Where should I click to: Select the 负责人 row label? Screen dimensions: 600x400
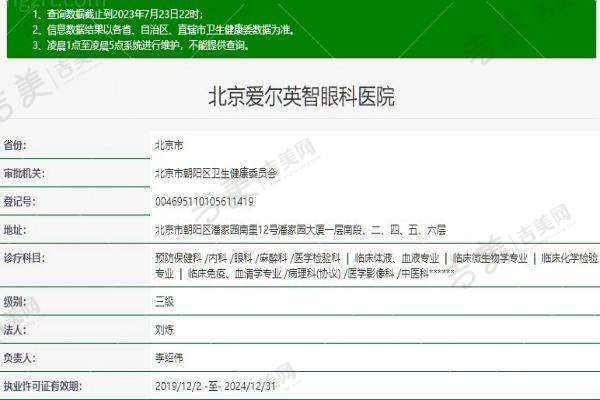click(x=20, y=356)
